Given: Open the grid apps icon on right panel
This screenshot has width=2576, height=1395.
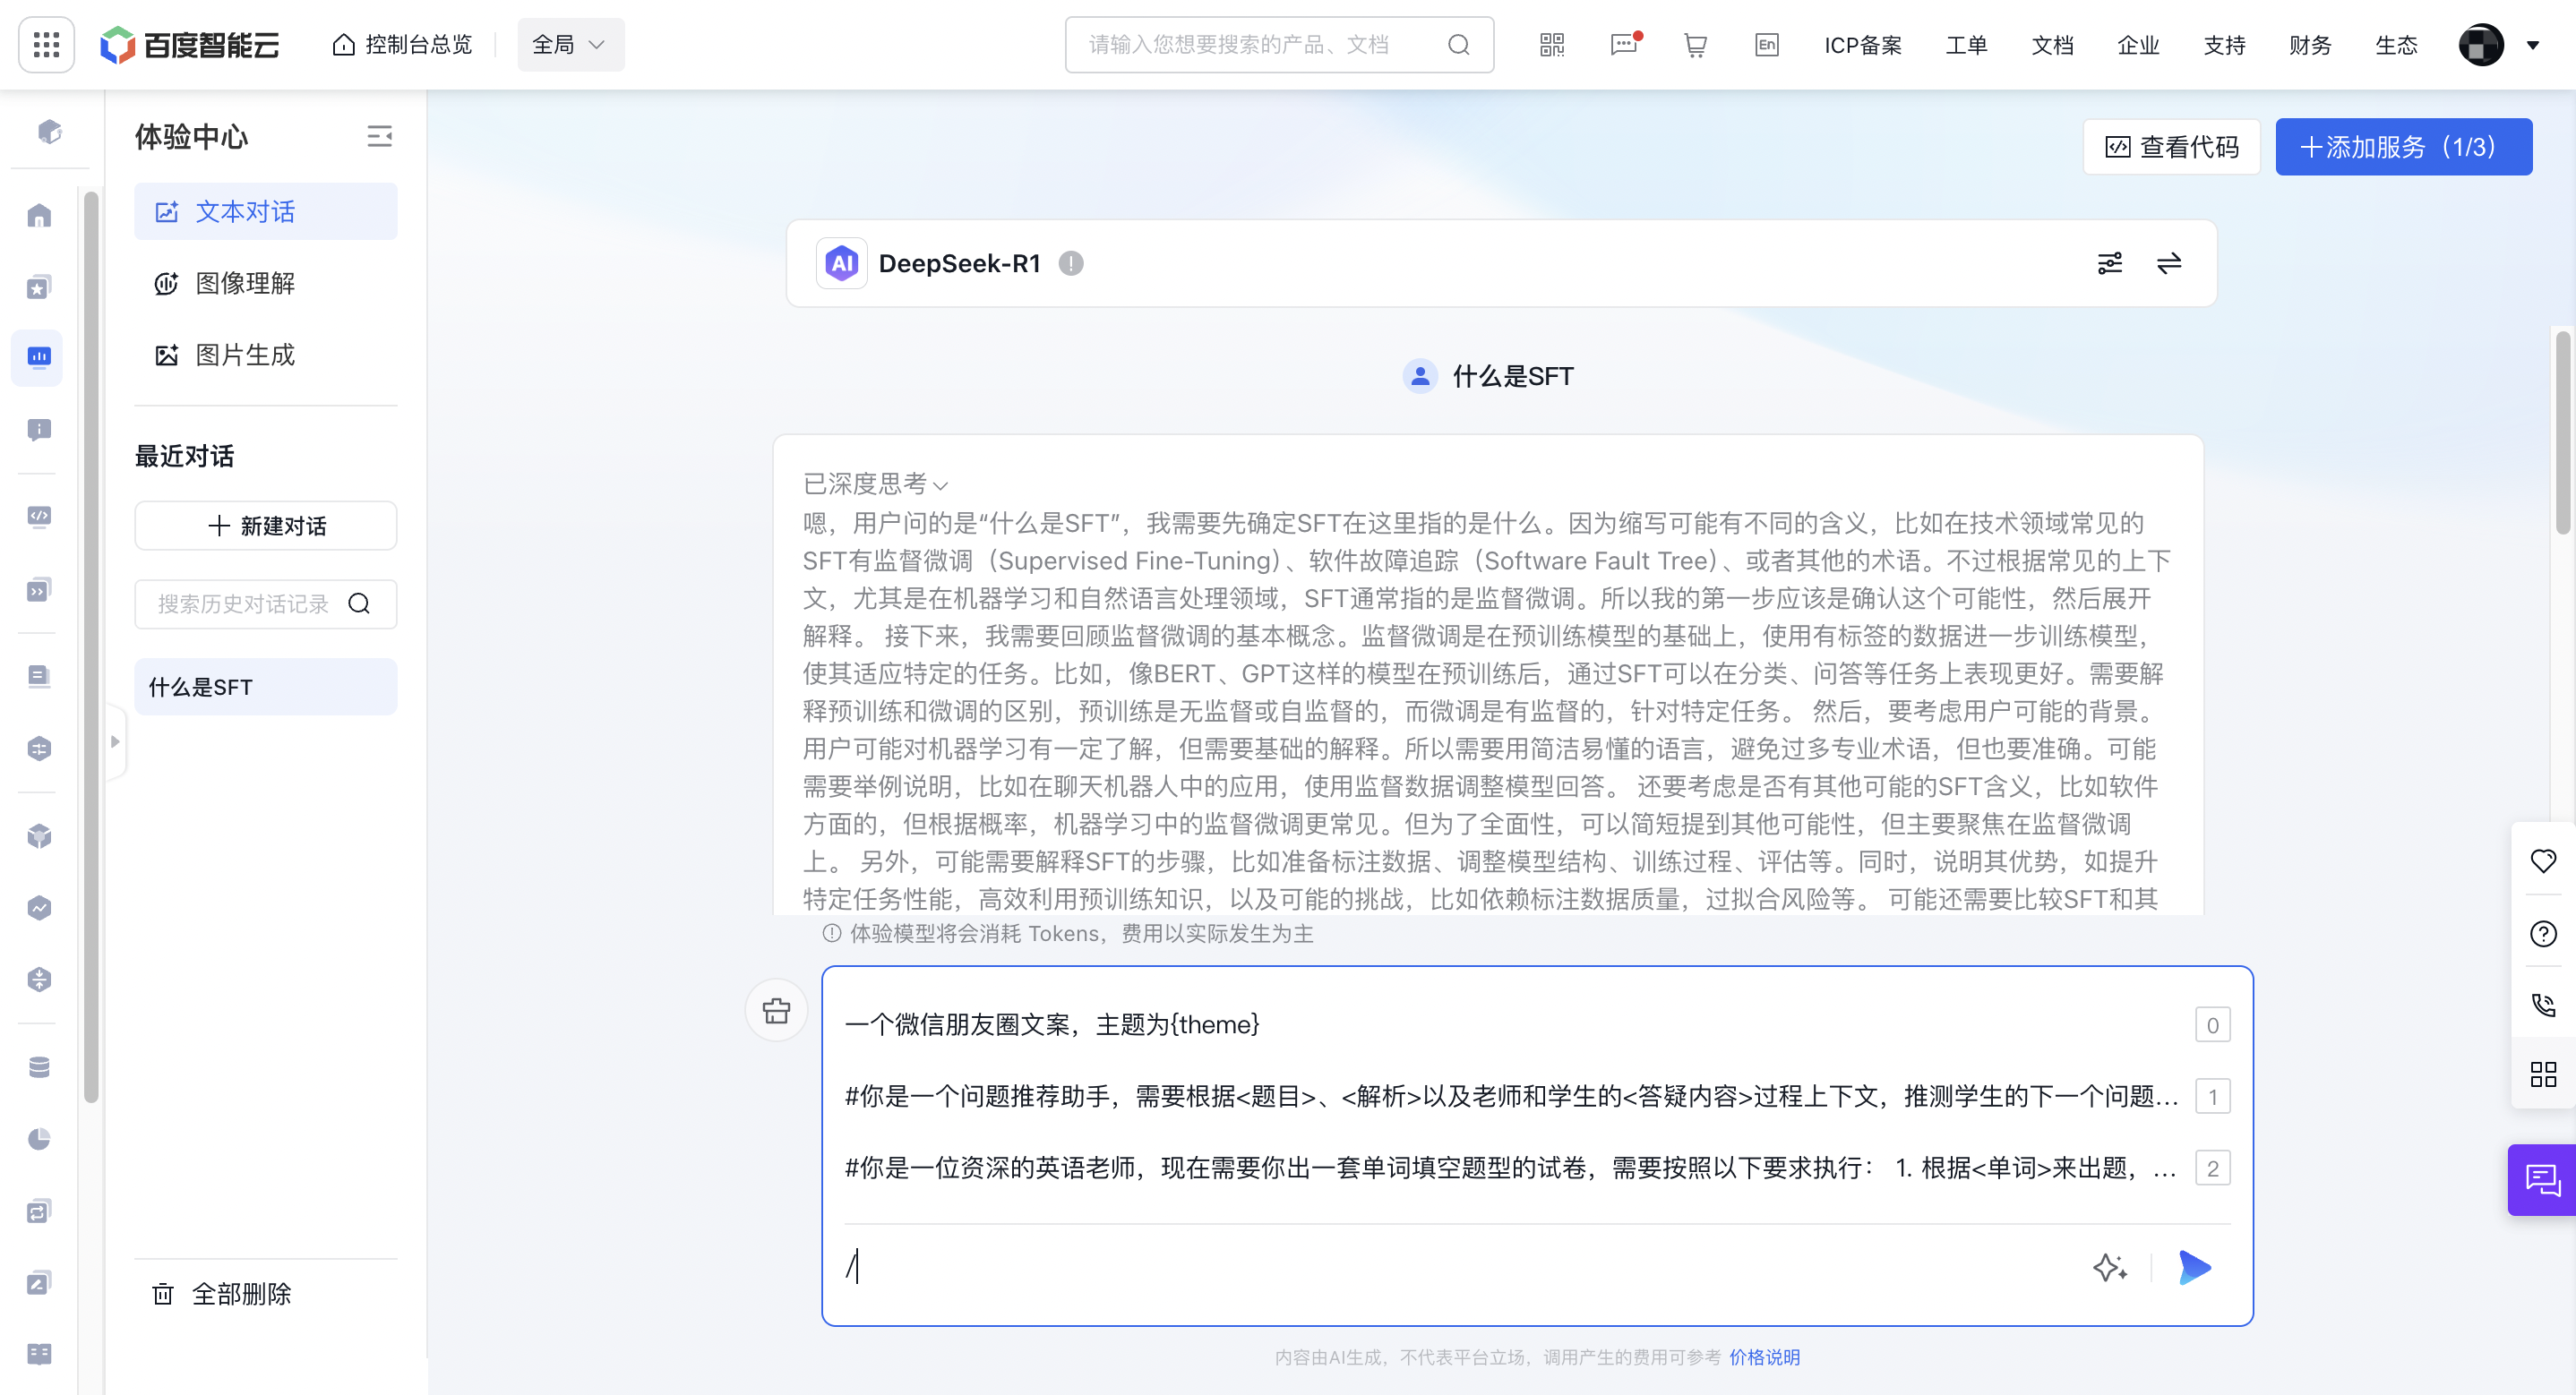Looking at the screenshot, I should tap(2543, 1075).
